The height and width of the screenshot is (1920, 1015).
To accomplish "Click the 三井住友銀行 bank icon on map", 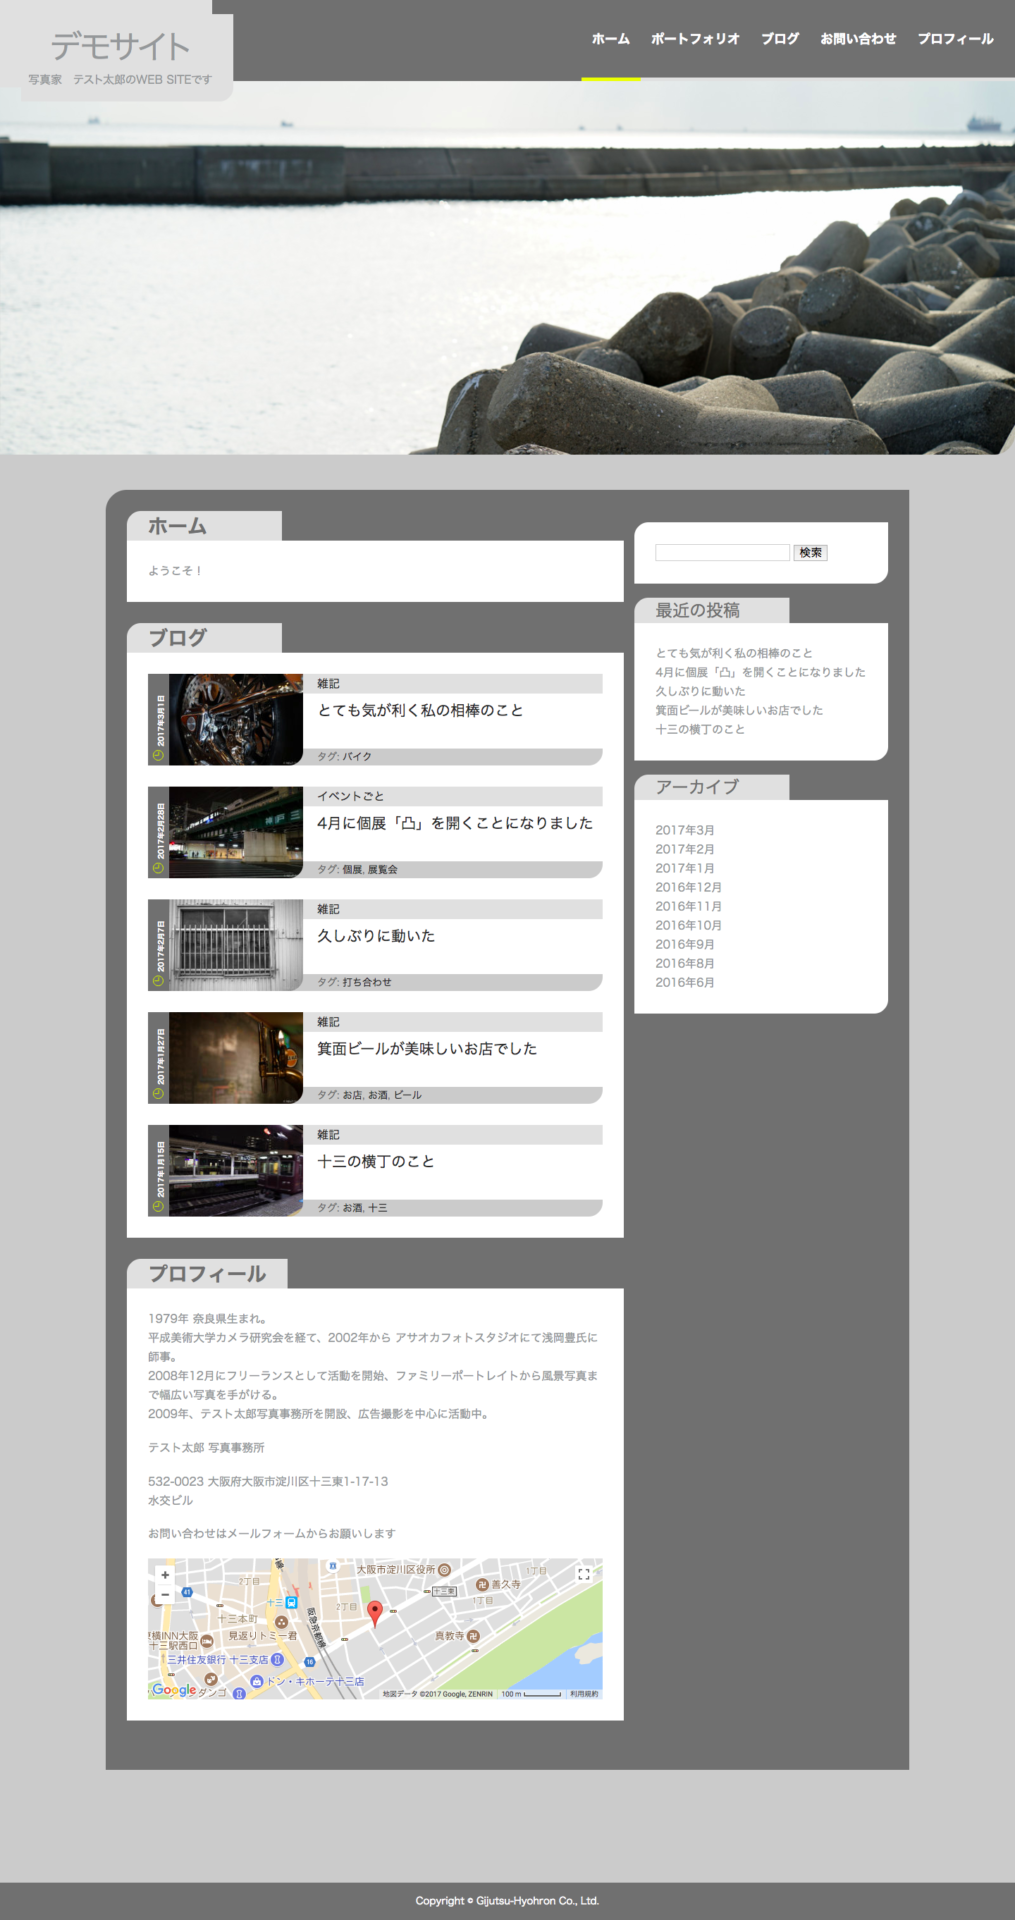I will (x=277, y=1660).
